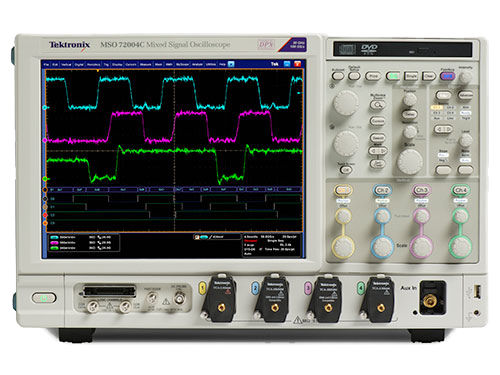Push the Clear button
Image resolution: width=500 pixels, height=375 pixels.
[x=429, y=76]
